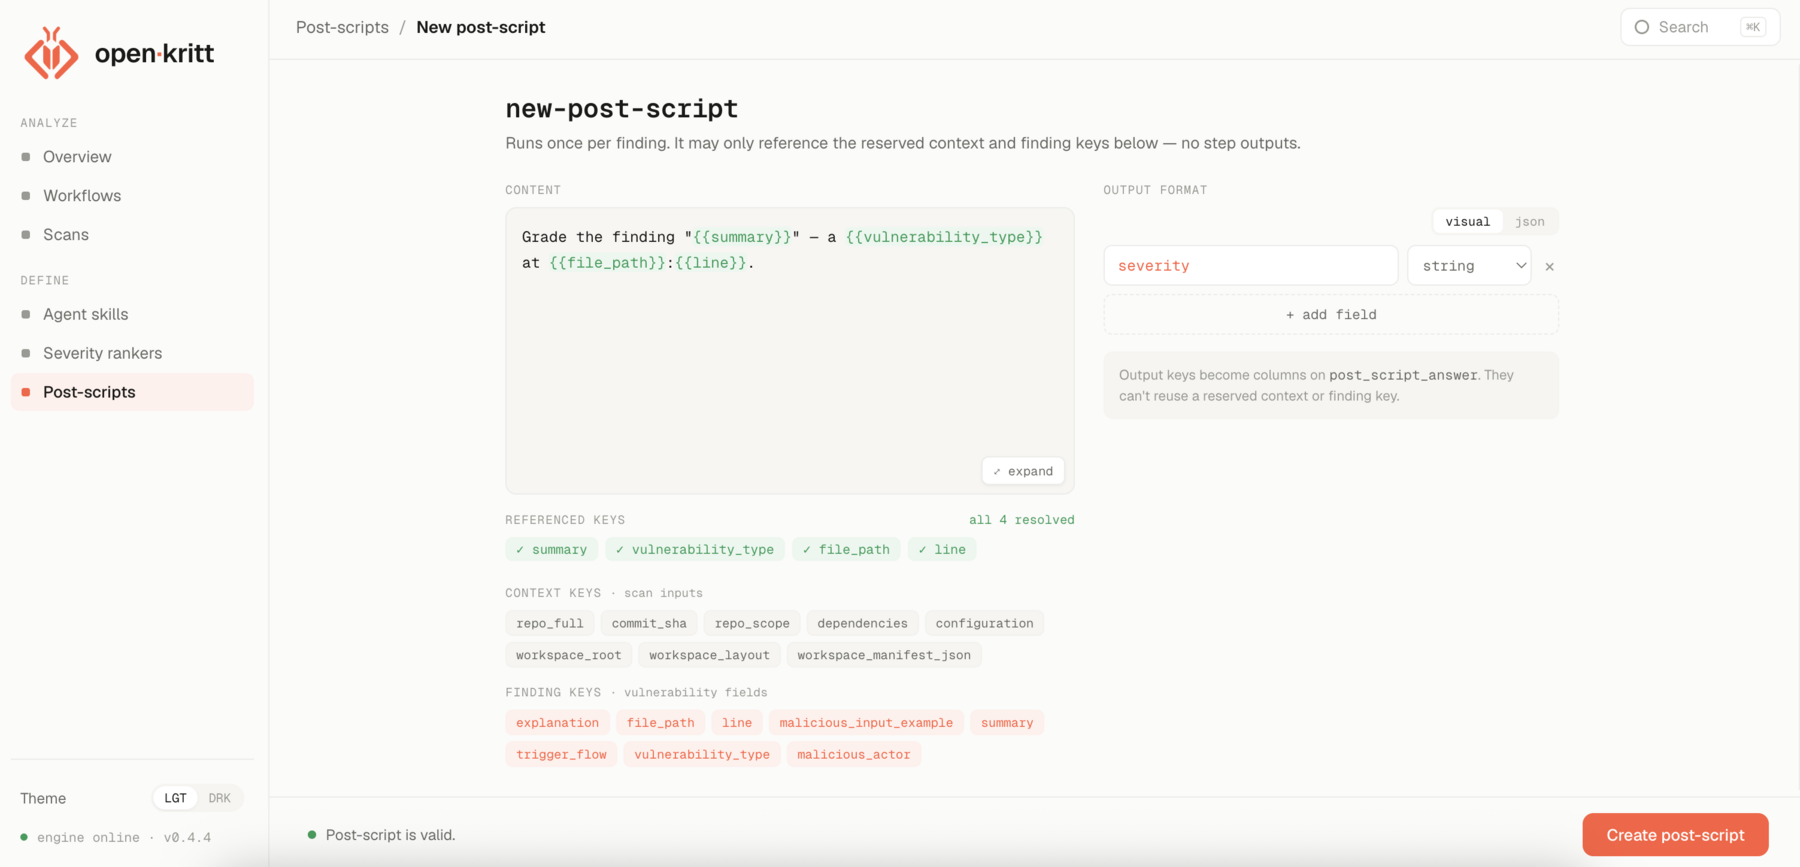This screenshot has width=1800, height=867.
Task: Insert the repo_scope context key
Action: click(x=752, y=624)
